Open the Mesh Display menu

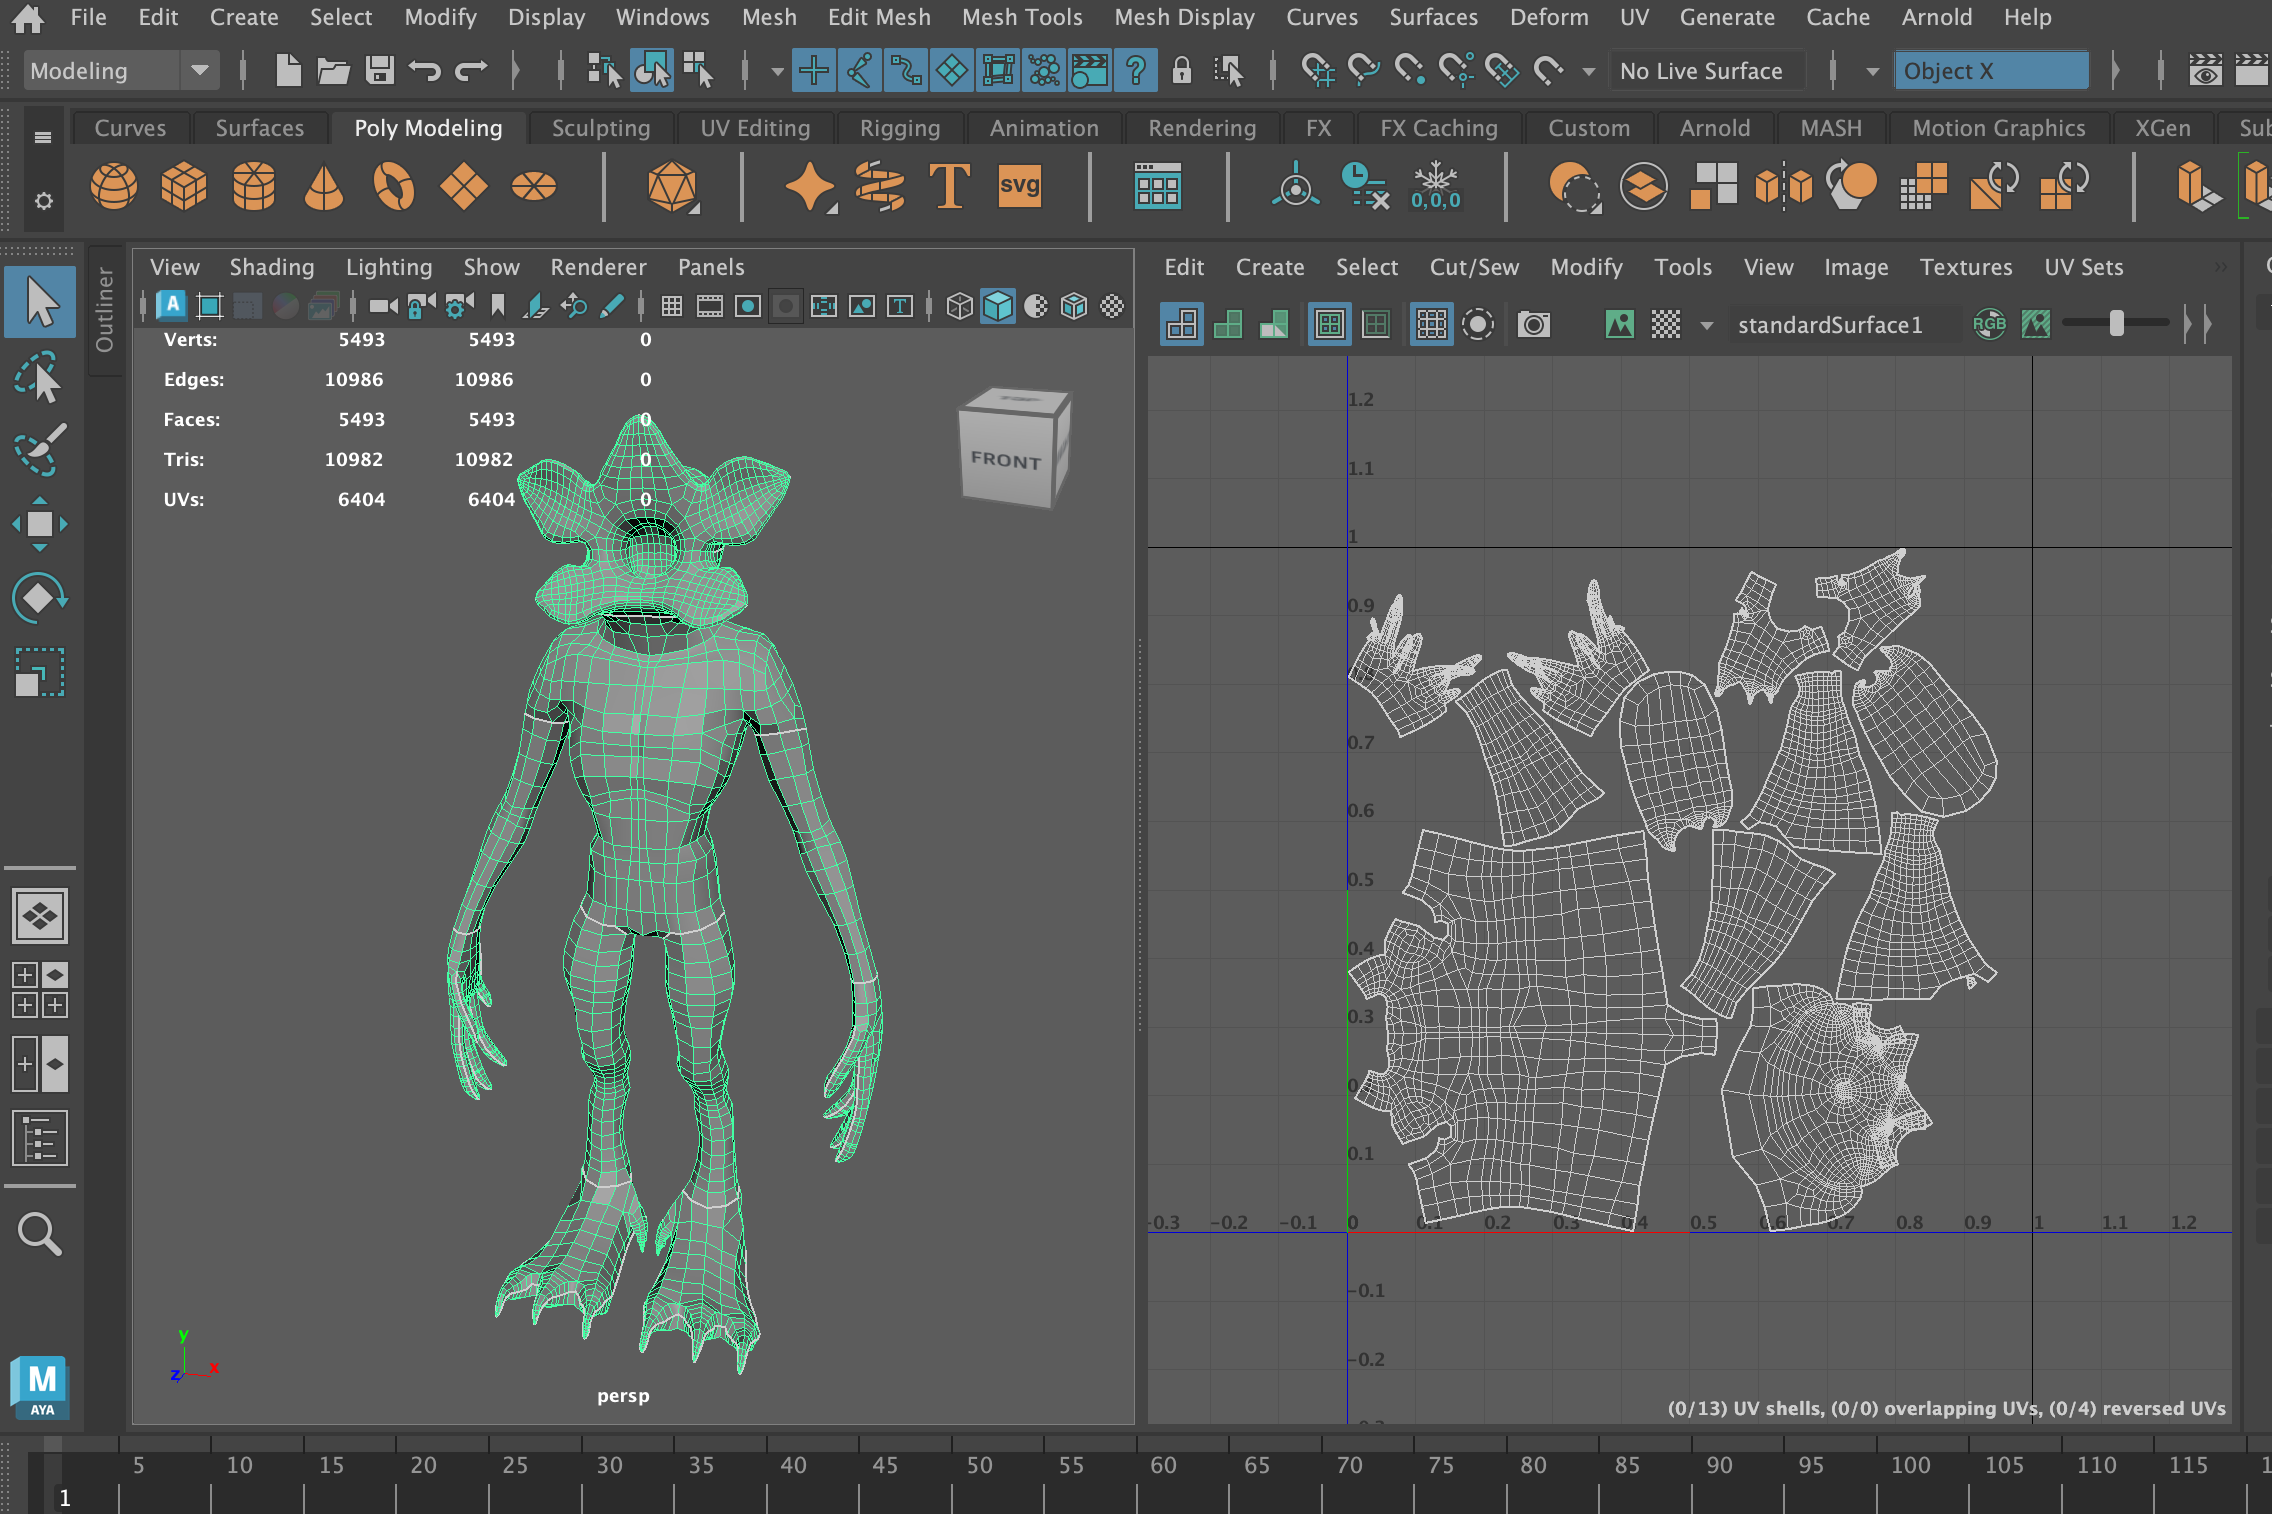point(1184,17)
